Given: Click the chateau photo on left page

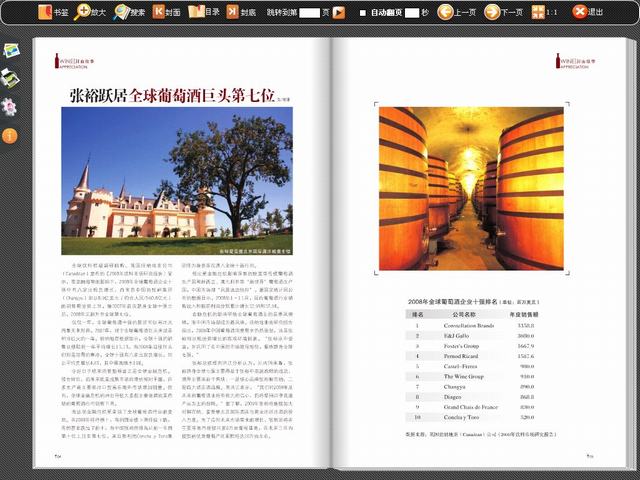Looking at the screenshot, I should pyautogui.click(x=177, y=181).
